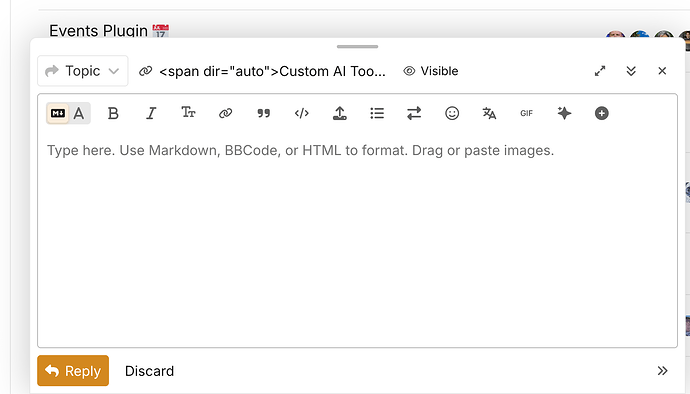
Task: Switch to Markdown editor mode
Action: point(58,113)
